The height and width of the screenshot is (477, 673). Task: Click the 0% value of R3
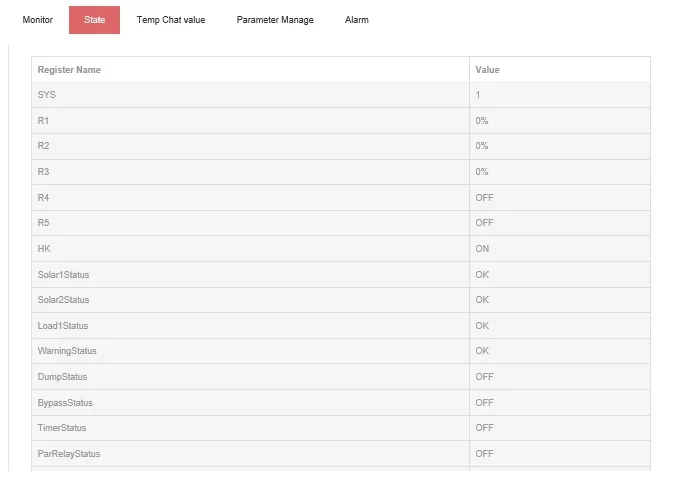click(x=482, y=172)
